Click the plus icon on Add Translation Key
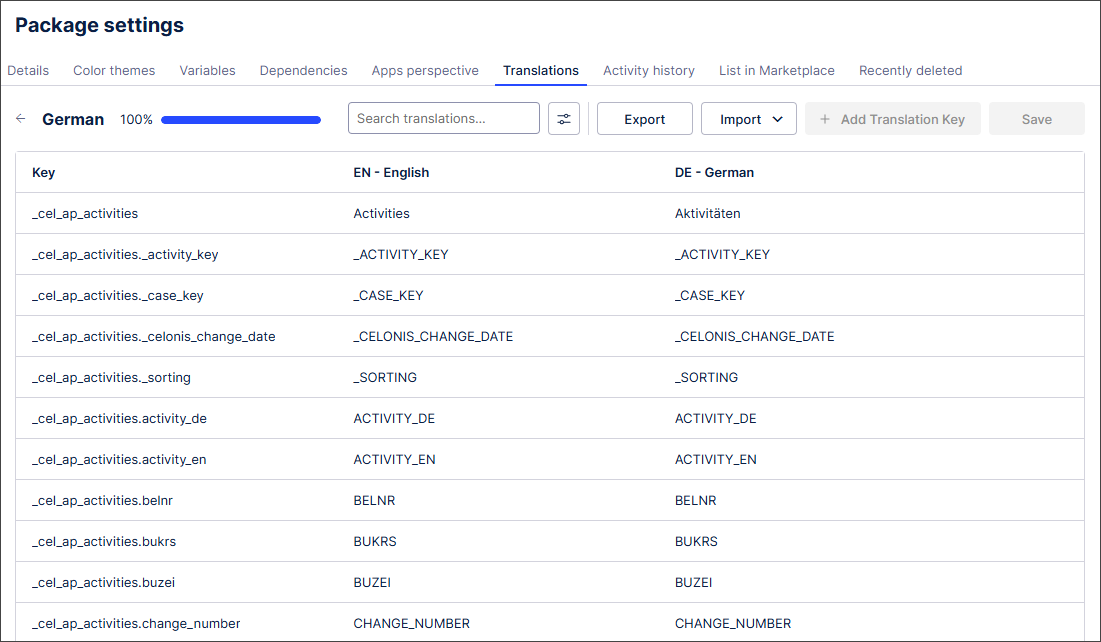 coord(824,118)
